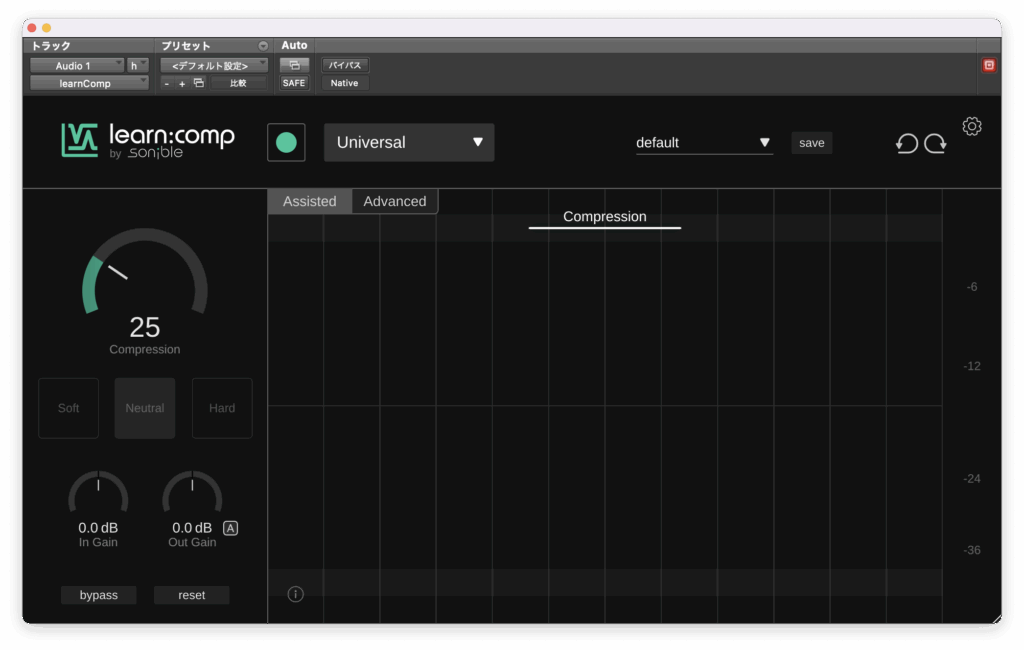This screenshot has width=1024, height=650.
Task: Open the insert position h dropdown
Action: [138, 65]
